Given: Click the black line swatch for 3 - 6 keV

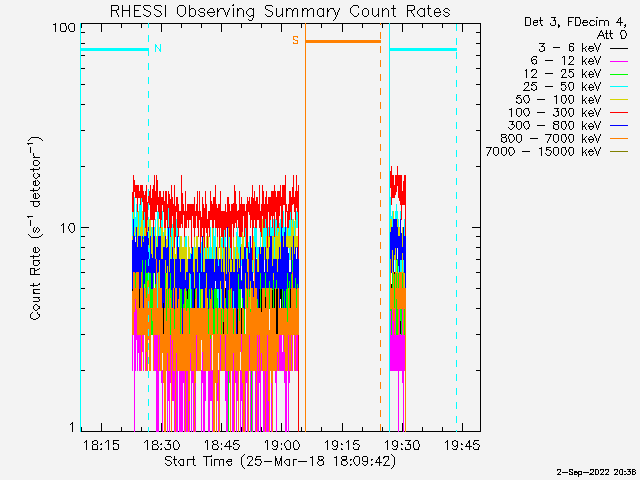Looking at the screenshot, I should (x=619, y=48).
